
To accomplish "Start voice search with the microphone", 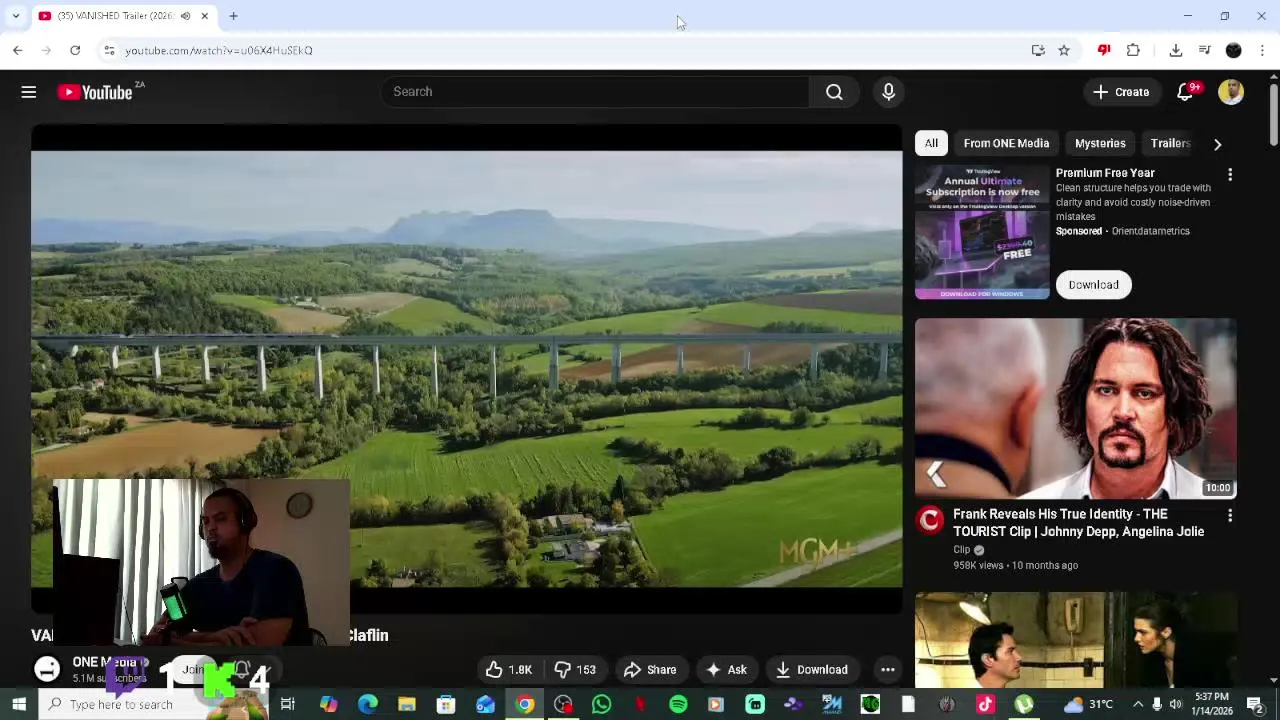I will click(x=889, y=92).
